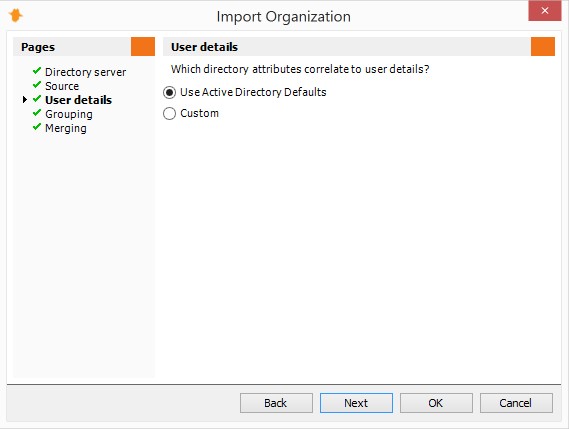Click the arrow marker beside User details page
569x429 pixels.
coord(25,99)
